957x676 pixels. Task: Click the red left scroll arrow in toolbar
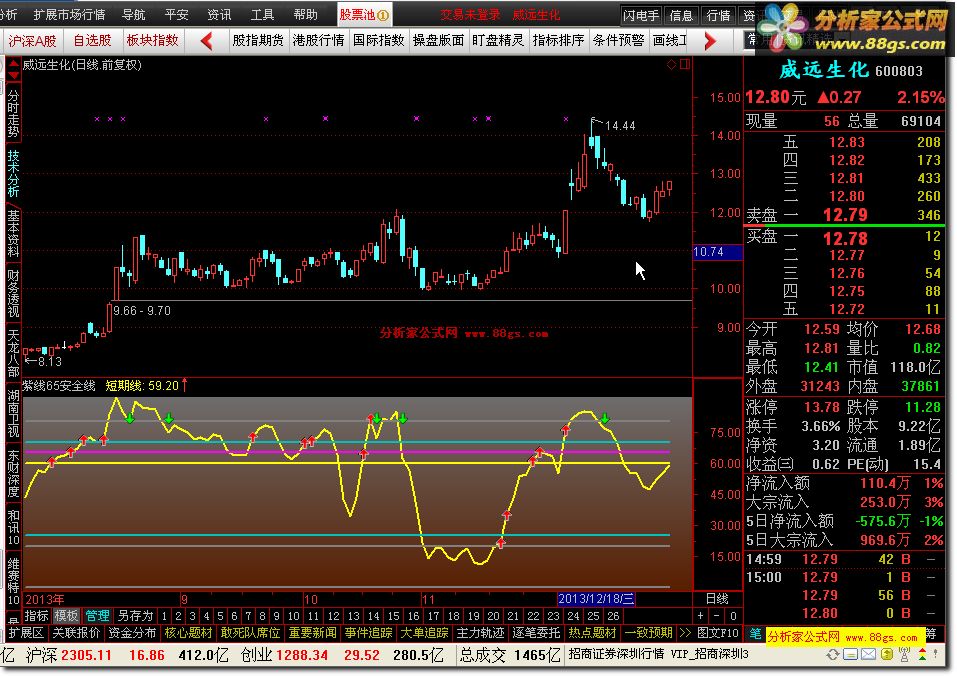[x=206, y=41]
